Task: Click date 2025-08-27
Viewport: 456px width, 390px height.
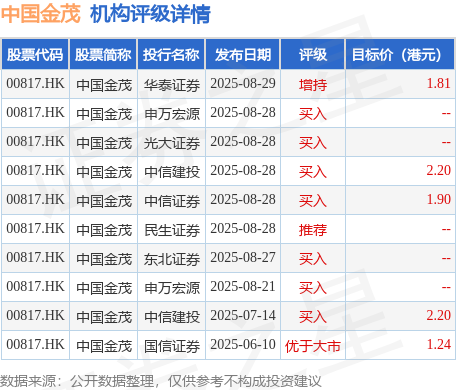Action: (x=243, y=257)
